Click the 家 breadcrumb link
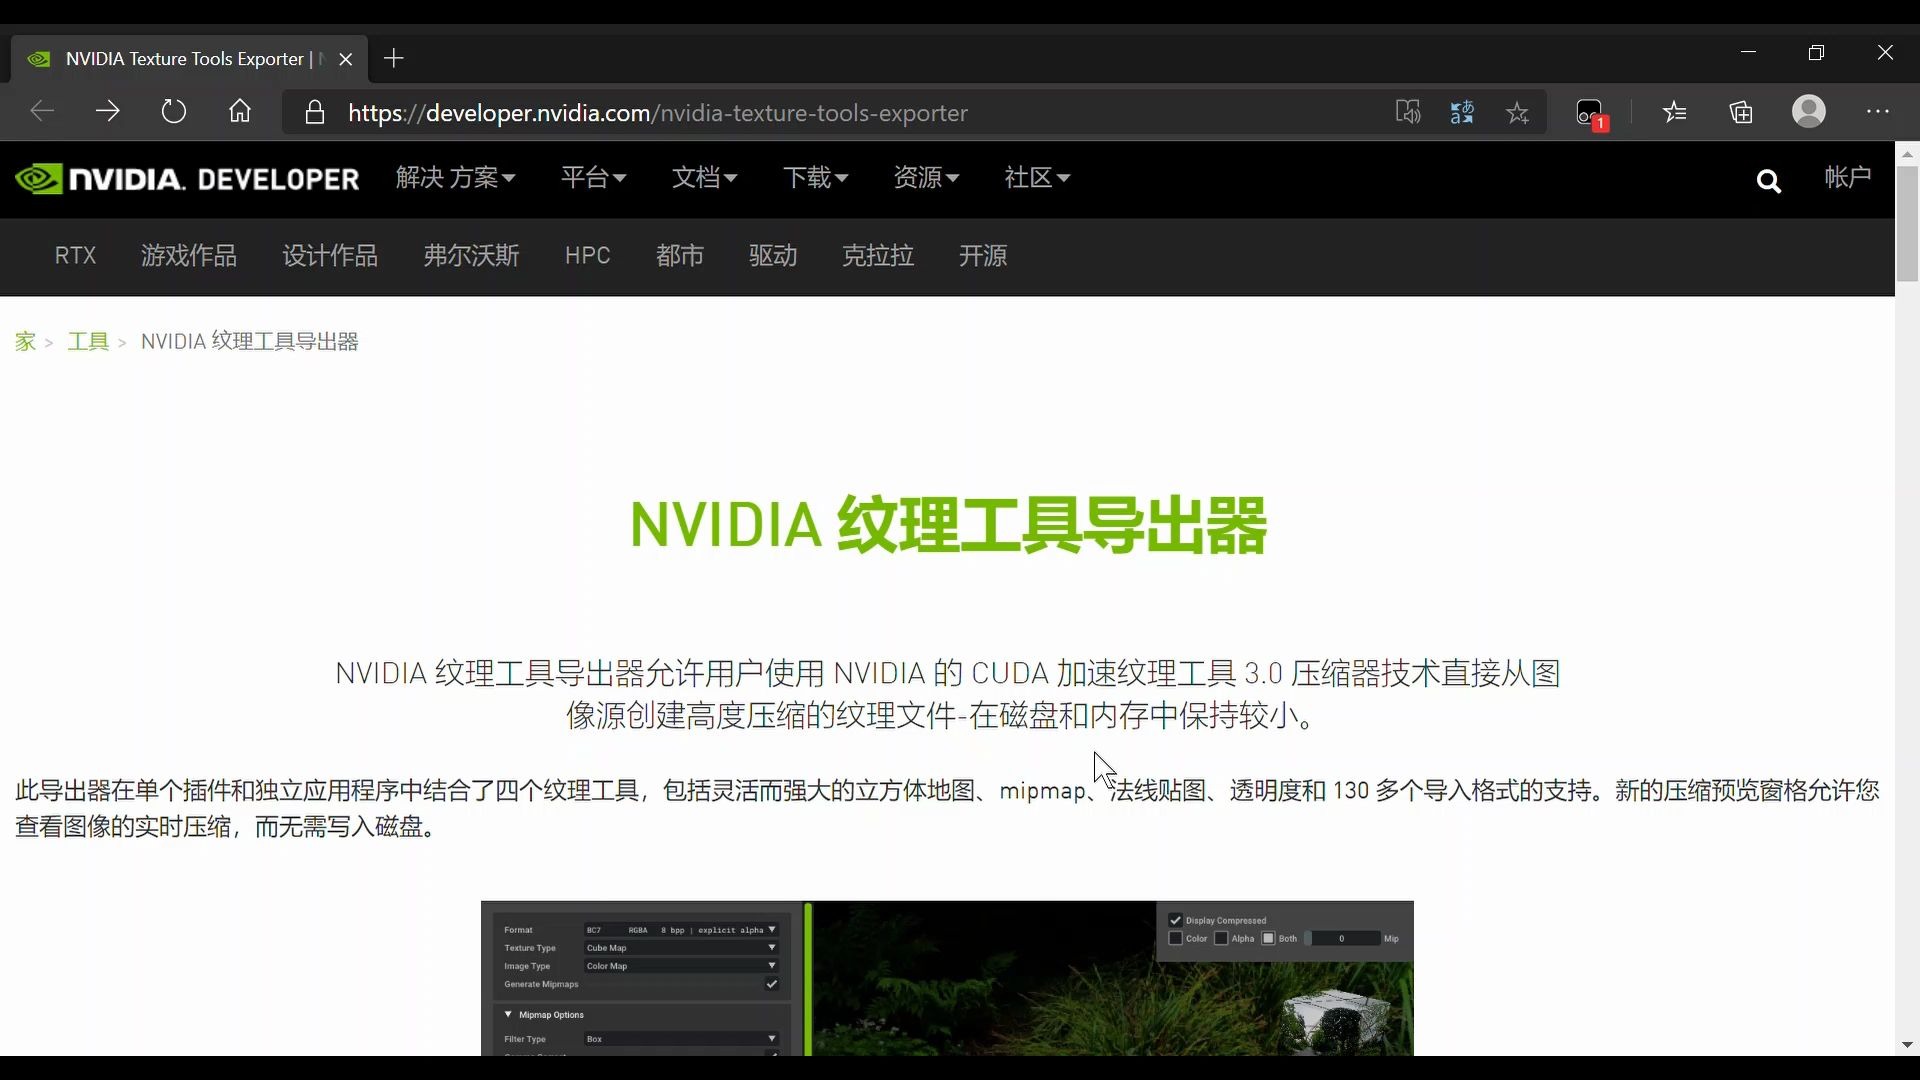Viewport: 1920px width, 1080px height. (x=25, y=342)
